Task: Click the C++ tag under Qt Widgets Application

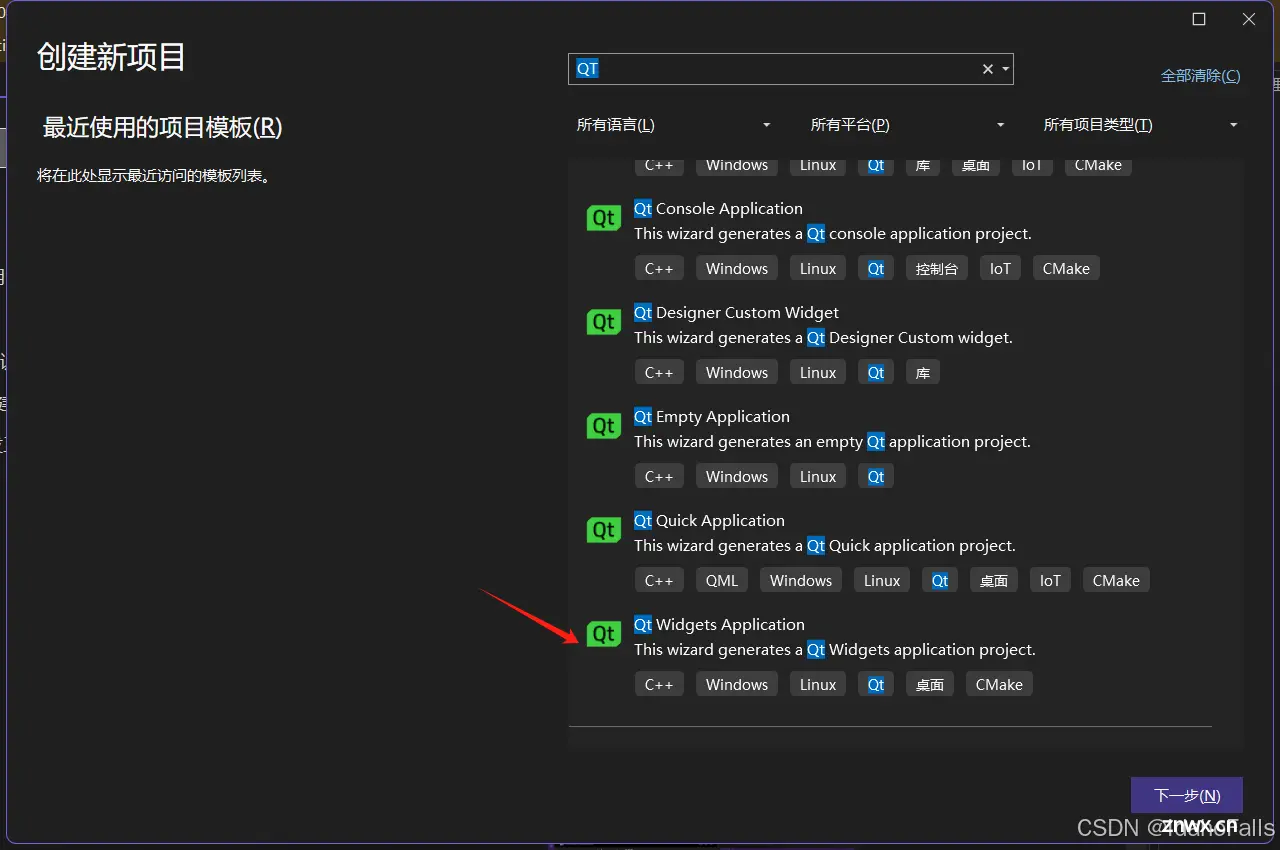Action: [659, 685]
